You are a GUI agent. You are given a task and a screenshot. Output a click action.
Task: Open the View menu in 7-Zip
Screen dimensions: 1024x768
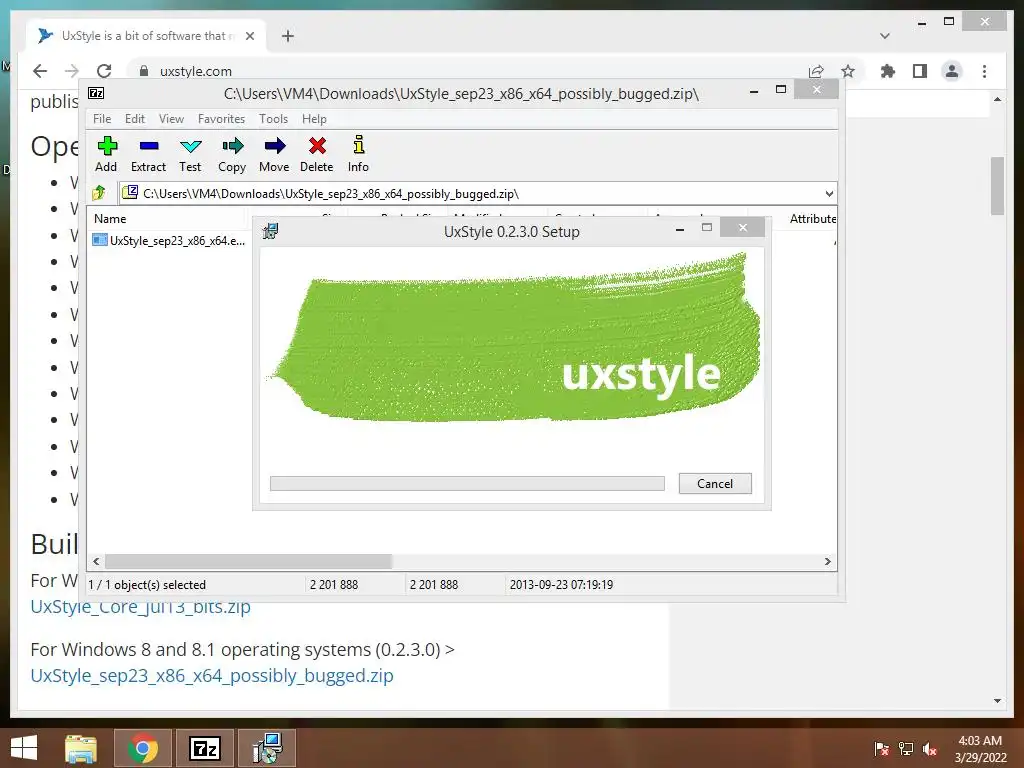point(171,119)
